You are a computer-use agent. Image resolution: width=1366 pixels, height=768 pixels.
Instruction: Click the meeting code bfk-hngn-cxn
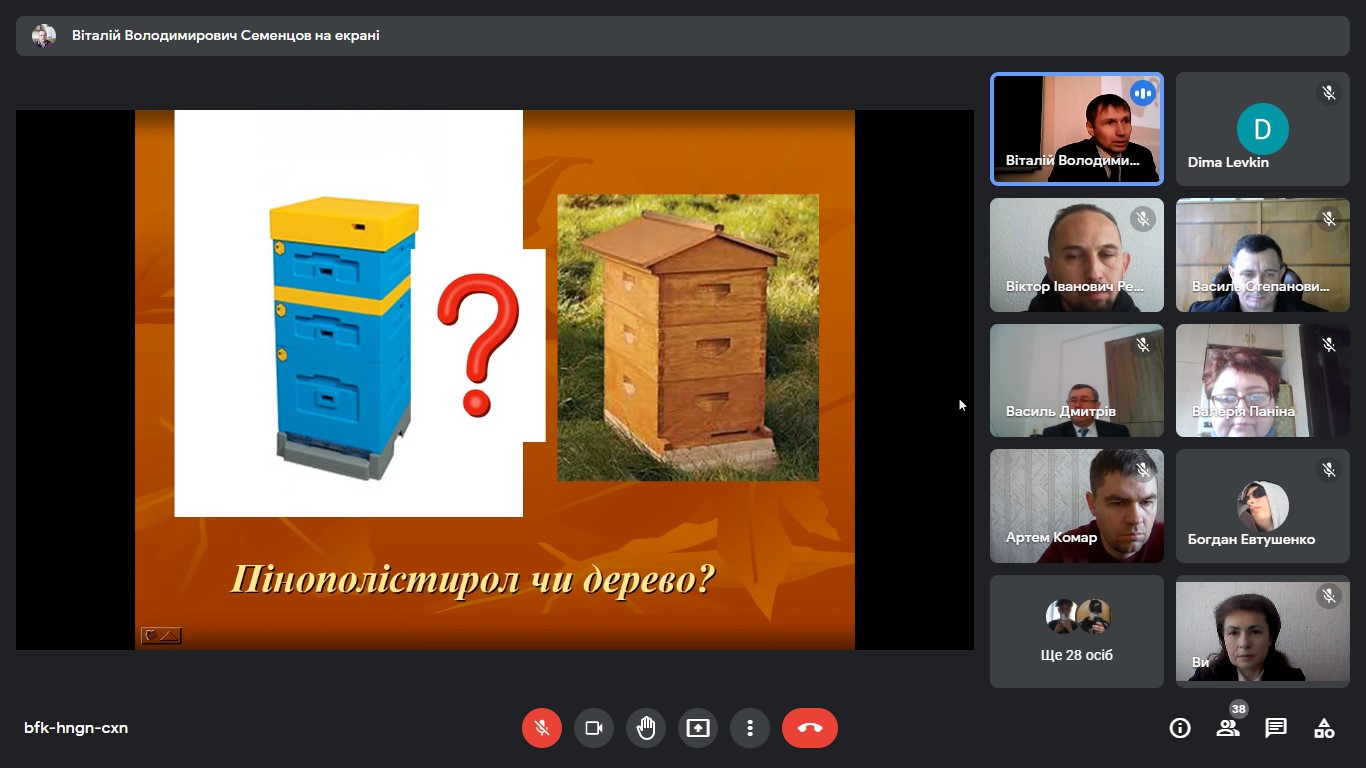point(76,728)
